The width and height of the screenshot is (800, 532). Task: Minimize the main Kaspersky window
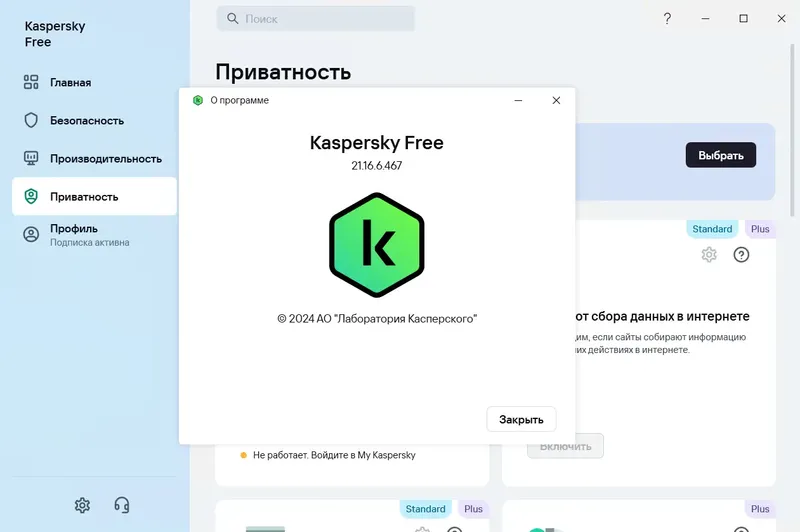click(705, 18)
